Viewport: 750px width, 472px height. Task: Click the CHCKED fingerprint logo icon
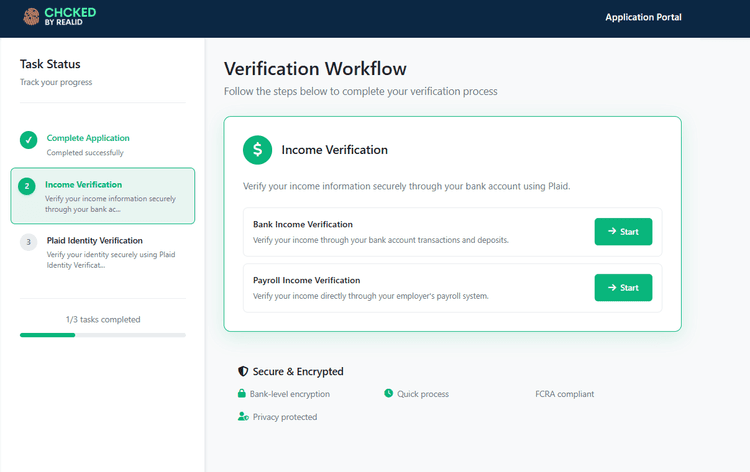click(32, 17)
